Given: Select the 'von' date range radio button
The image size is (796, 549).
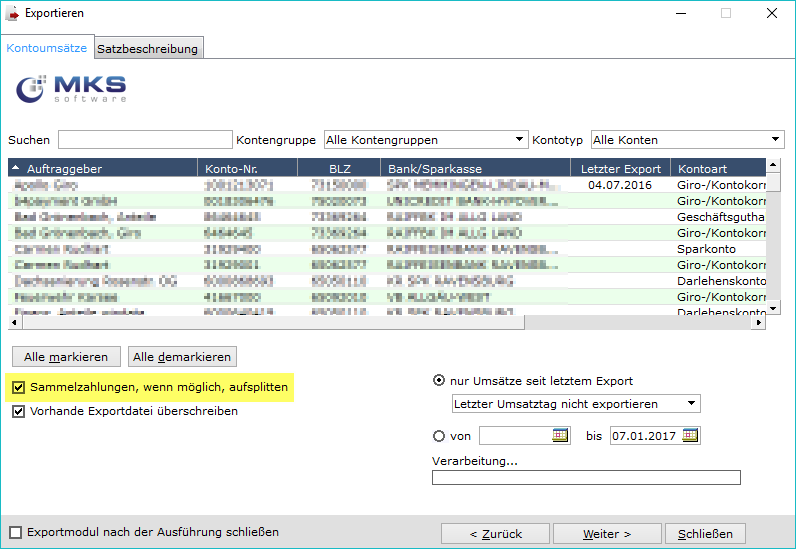Looking at the screenshot, I should (x=439, y=436).
